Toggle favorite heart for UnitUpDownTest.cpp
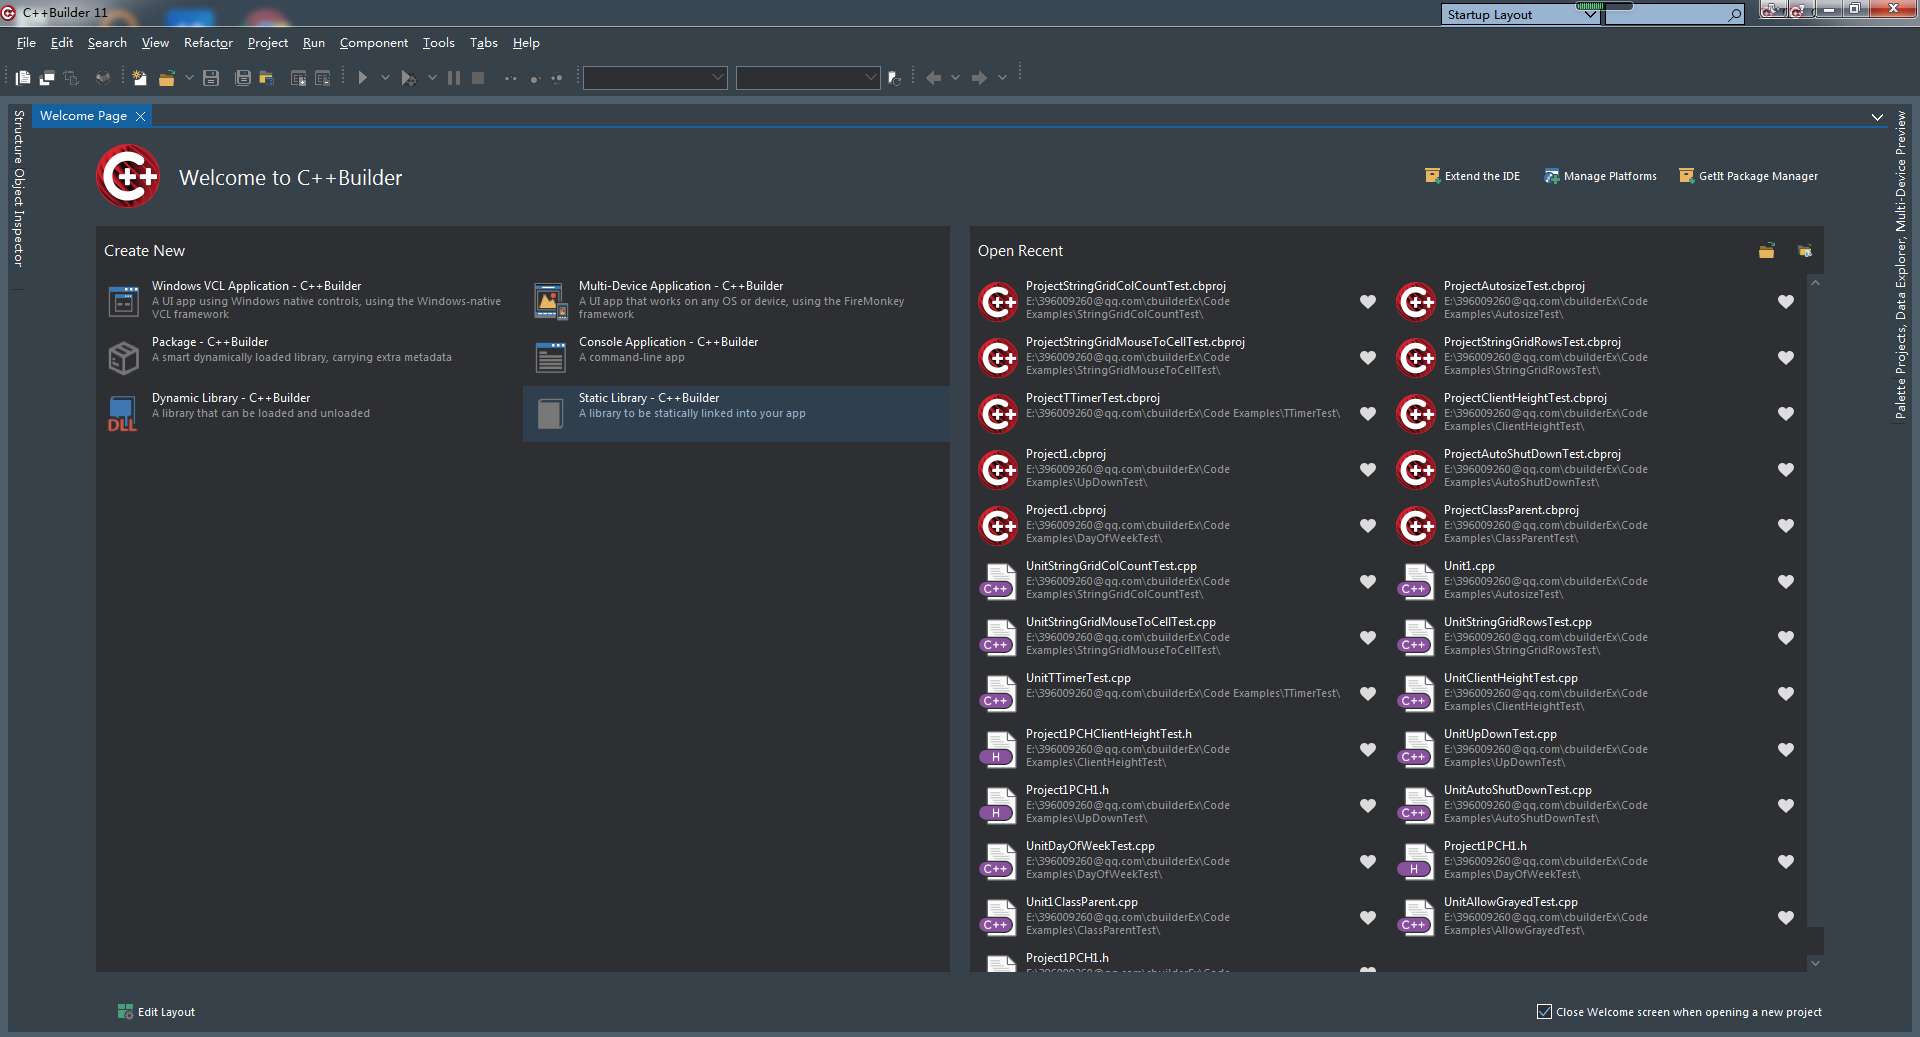1920x1037 pixels. tap(1786, 749)
